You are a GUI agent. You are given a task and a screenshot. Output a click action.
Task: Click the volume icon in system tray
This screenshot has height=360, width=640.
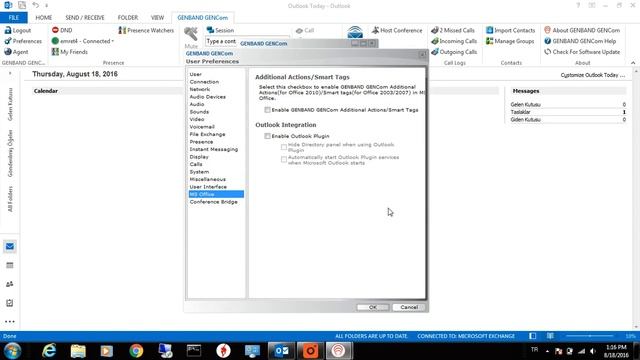click(x=593, y=351)
